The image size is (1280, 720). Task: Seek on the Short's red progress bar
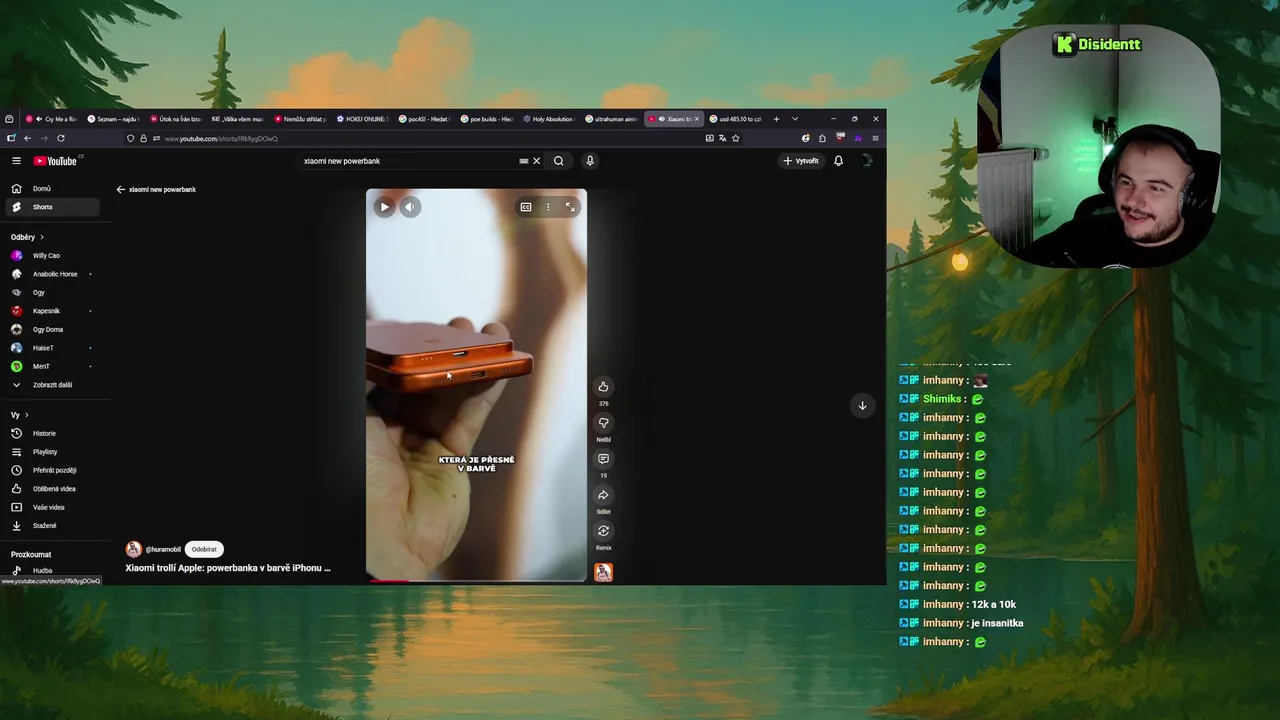point(476,580)
